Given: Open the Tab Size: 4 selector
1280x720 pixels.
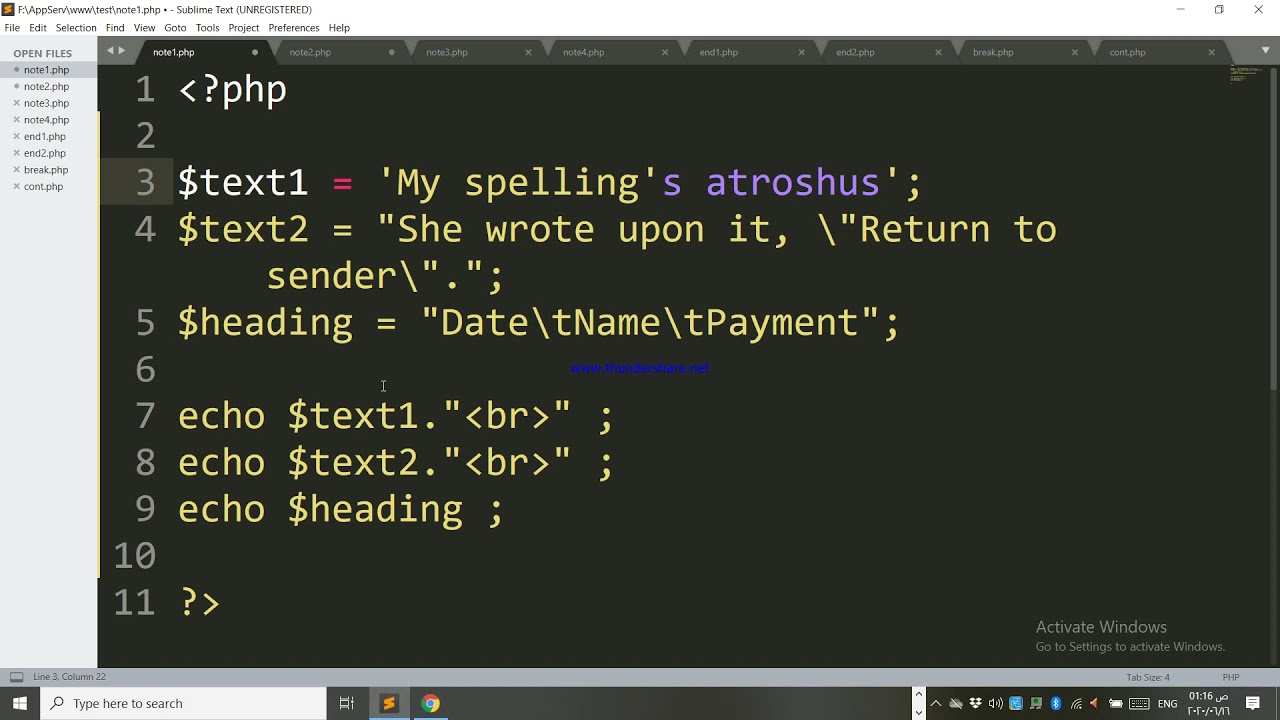Looking at the screenshot, I should [x=1148, y=677].
